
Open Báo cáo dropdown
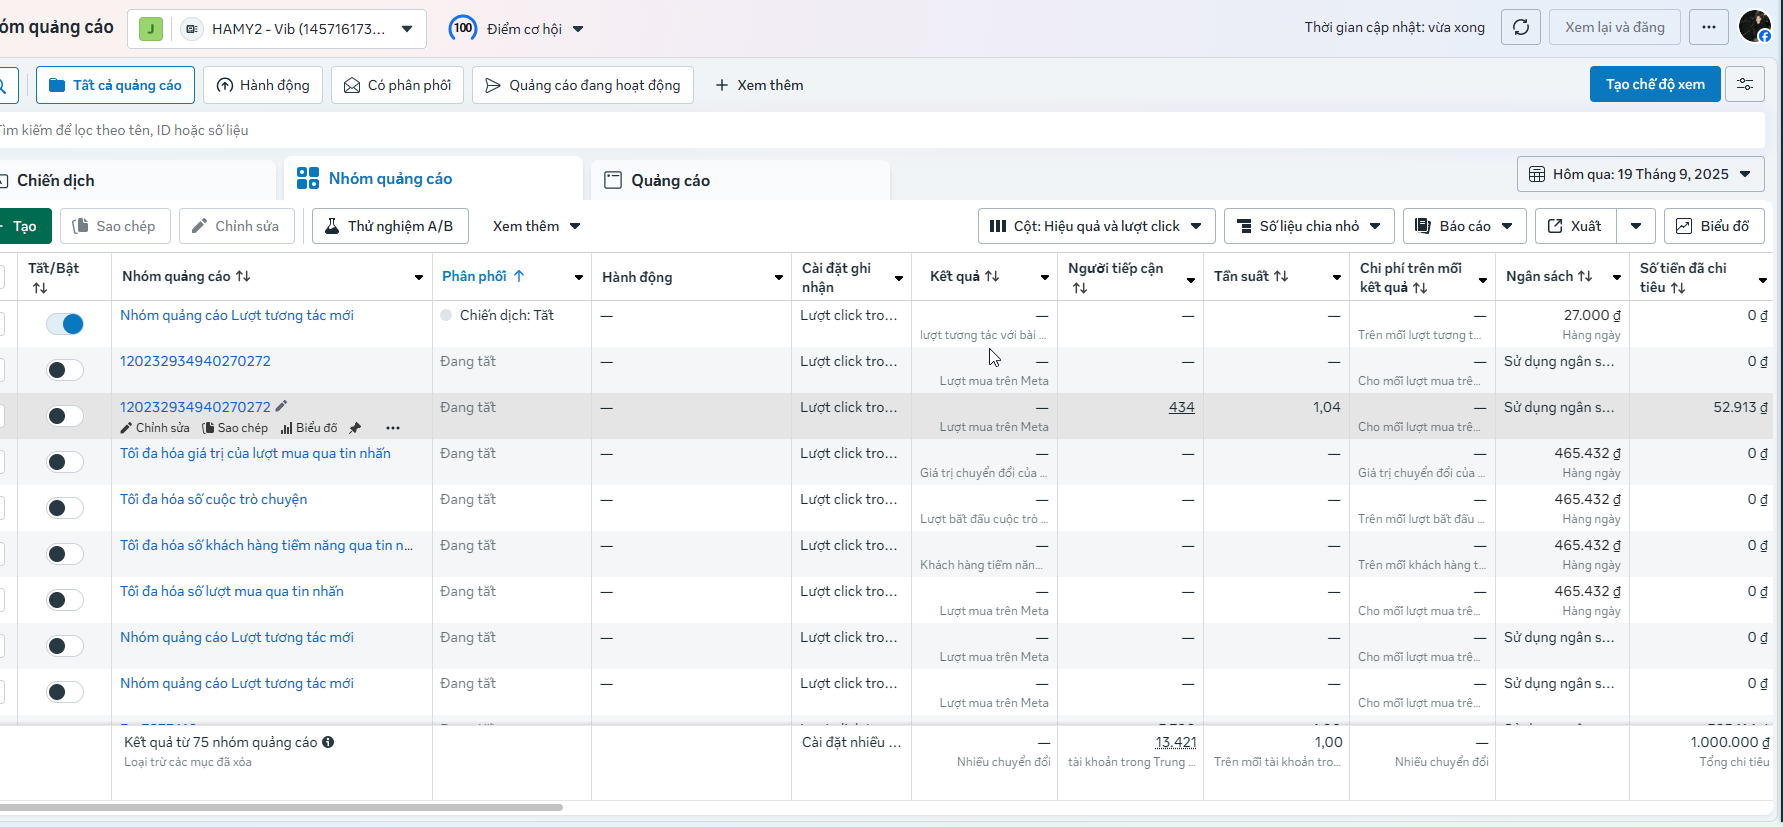1465,226
